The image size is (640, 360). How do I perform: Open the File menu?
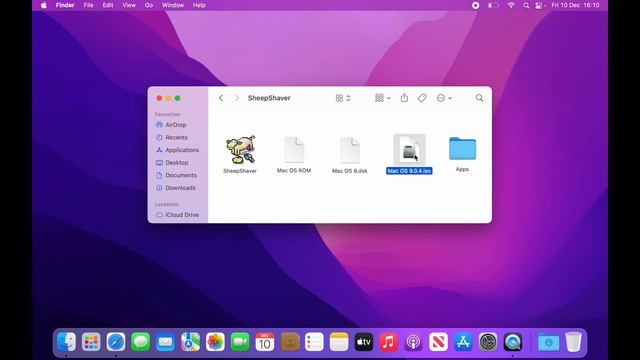tap(88, 5)
